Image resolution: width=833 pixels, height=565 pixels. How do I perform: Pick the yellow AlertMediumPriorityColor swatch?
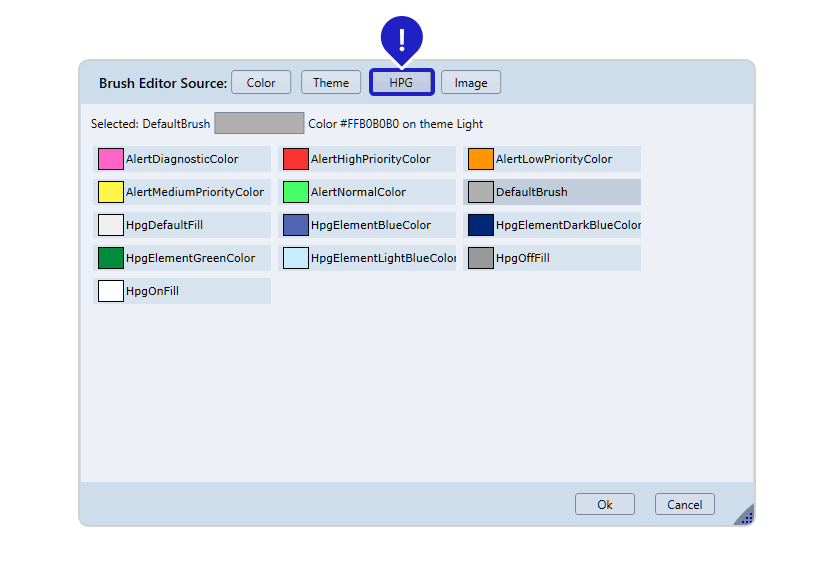click(111, 192)
